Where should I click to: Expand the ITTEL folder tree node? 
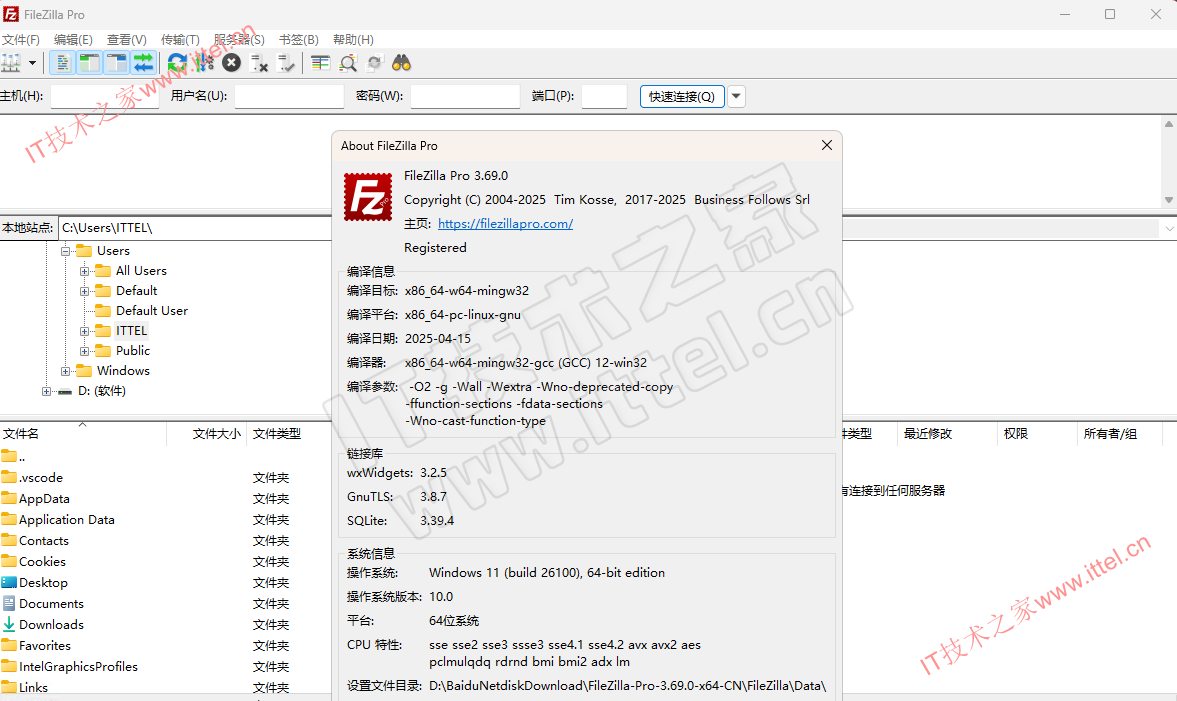[x=84, y=331]
